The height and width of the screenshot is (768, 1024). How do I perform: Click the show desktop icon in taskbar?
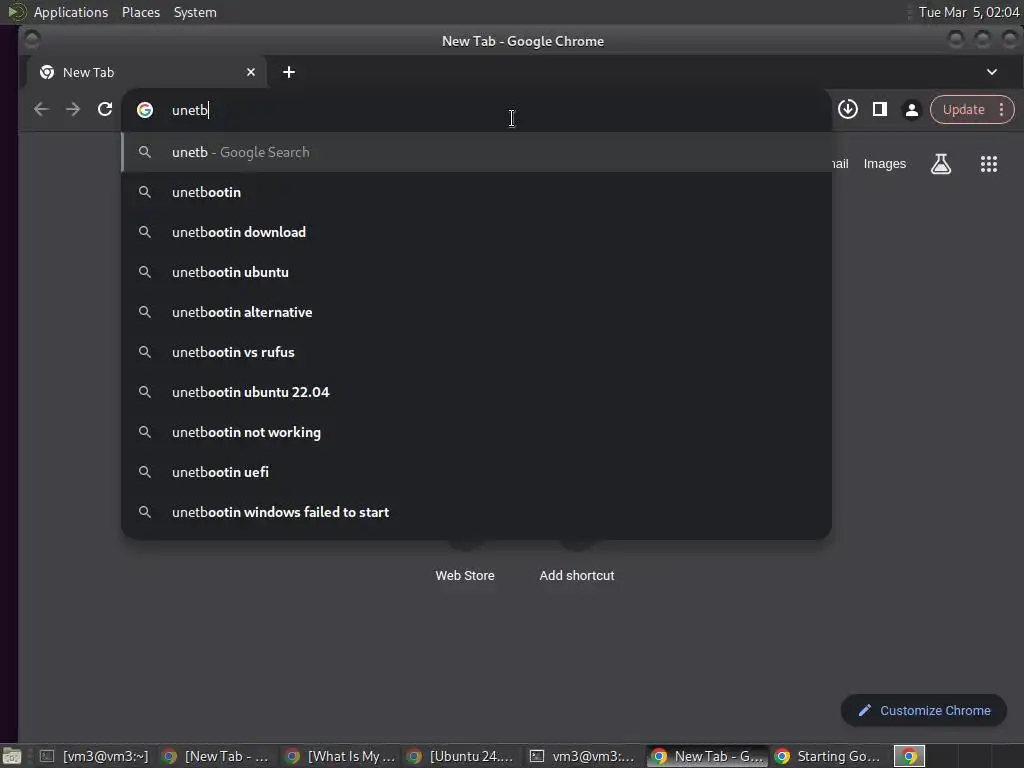coord(12,756)
